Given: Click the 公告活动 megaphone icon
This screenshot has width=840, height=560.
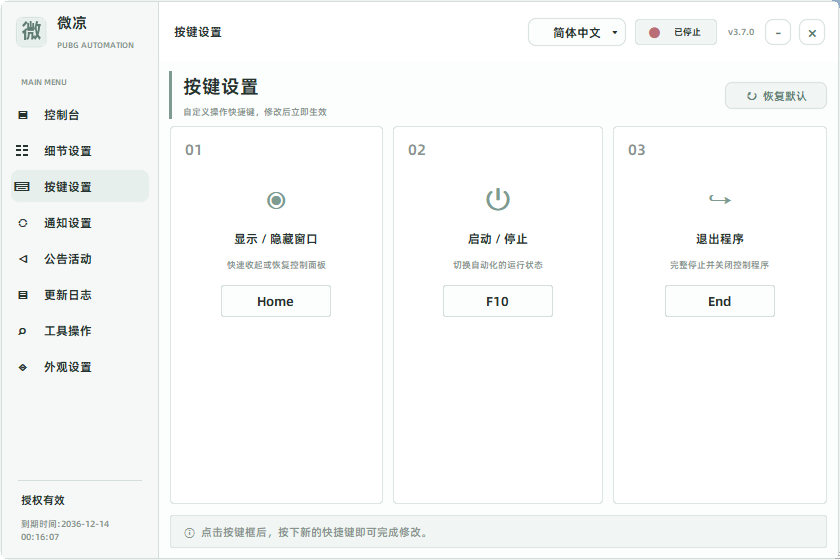Looking at the screenshot, I should click(x=23, y=259).
